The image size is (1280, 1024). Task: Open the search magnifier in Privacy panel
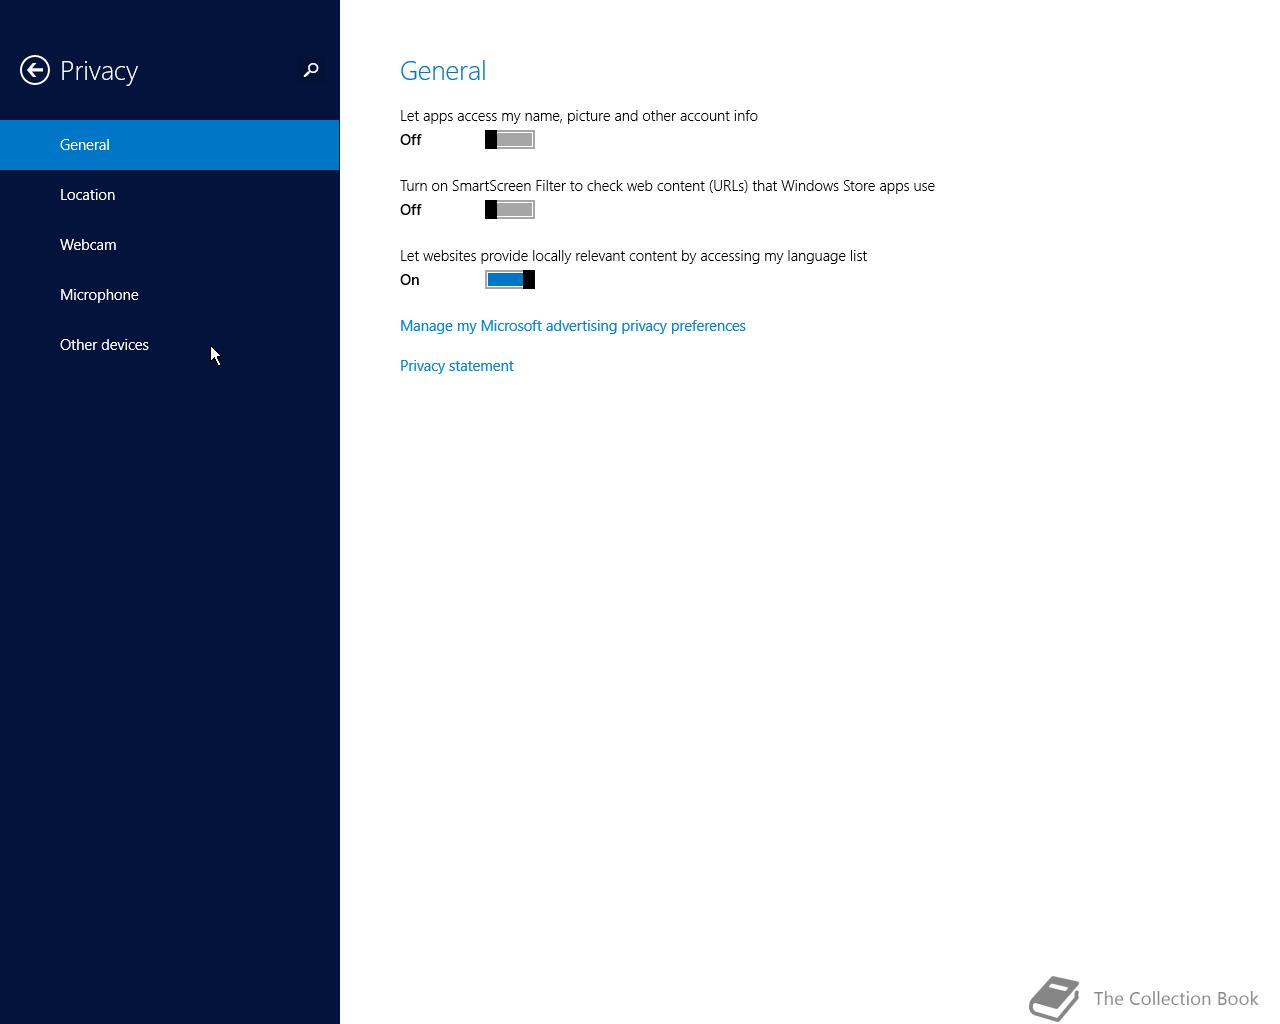tap(311, 70)
